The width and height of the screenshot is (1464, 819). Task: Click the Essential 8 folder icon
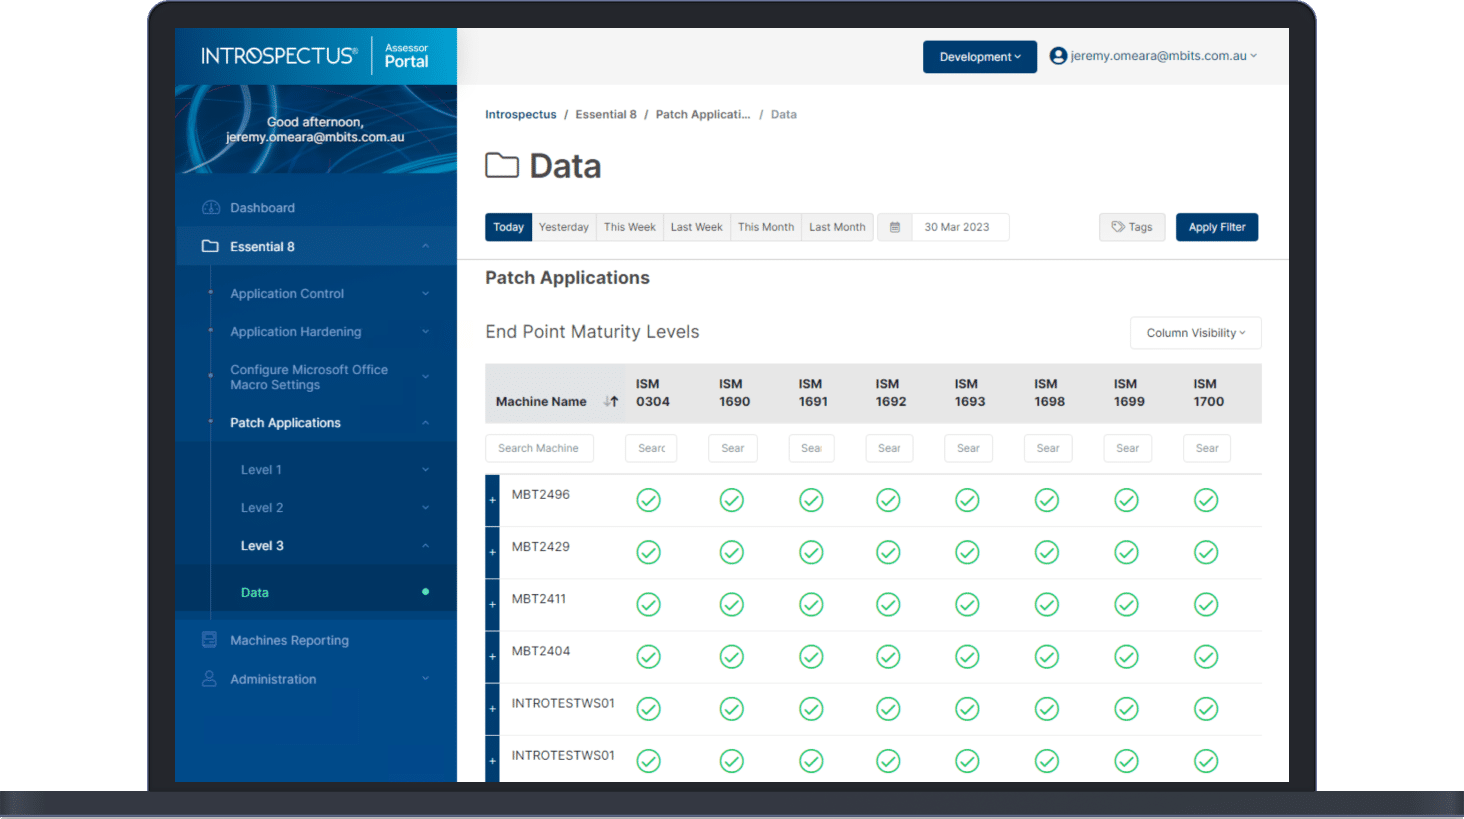[x=210, y=247]
